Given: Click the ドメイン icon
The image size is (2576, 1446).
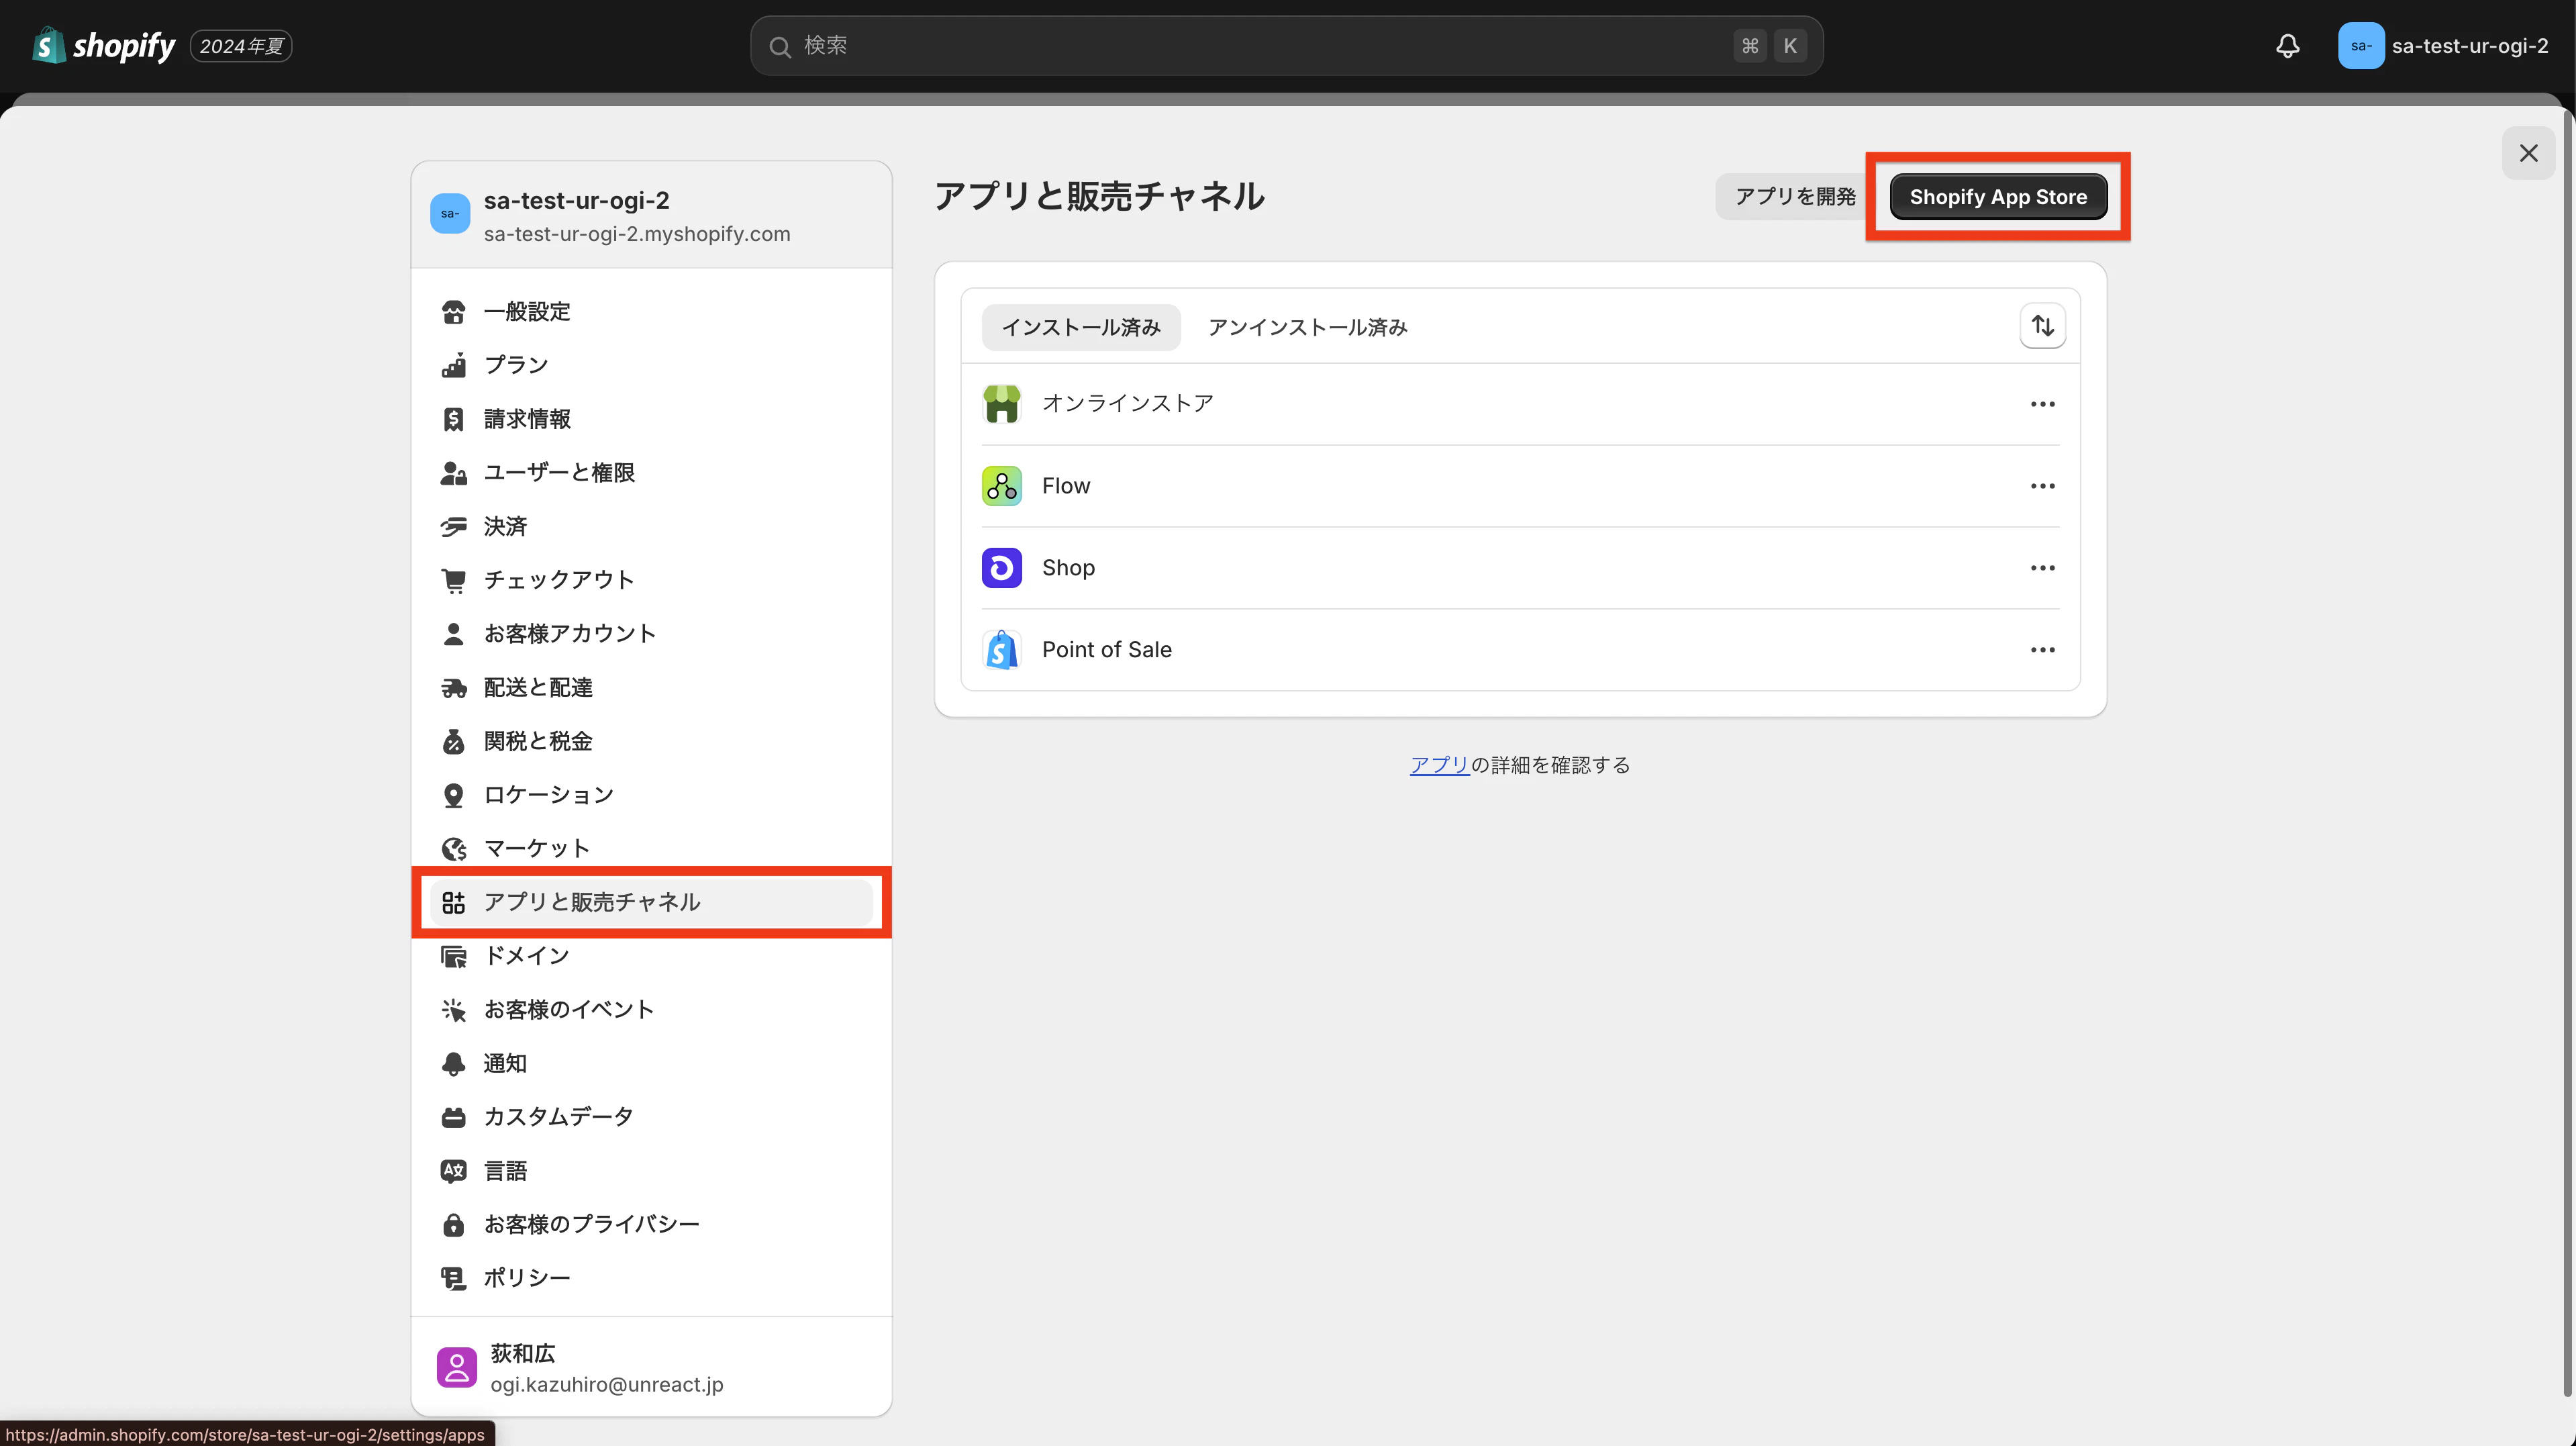Looking at the screenshot, I should point(453,956).
